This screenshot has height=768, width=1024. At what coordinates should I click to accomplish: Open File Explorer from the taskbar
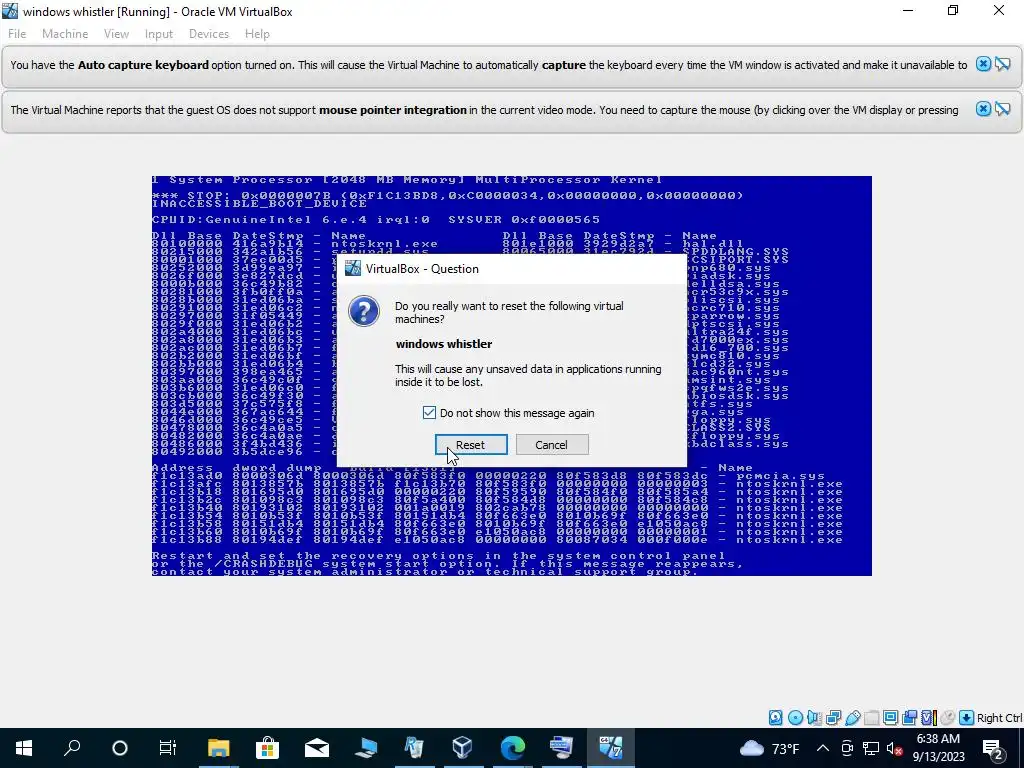219,748
